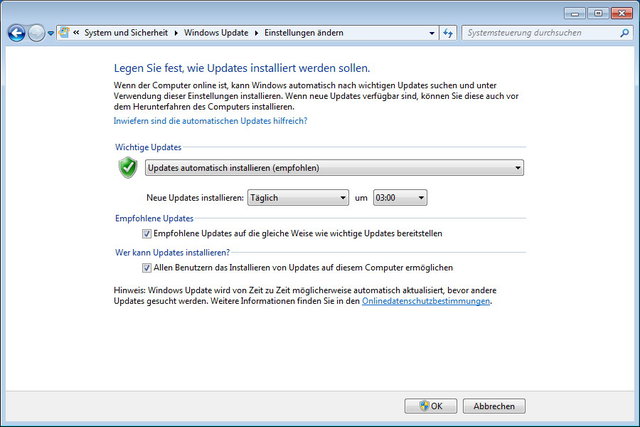Open Onlinedatenschutzbestimmungen link

click(426, 301)
